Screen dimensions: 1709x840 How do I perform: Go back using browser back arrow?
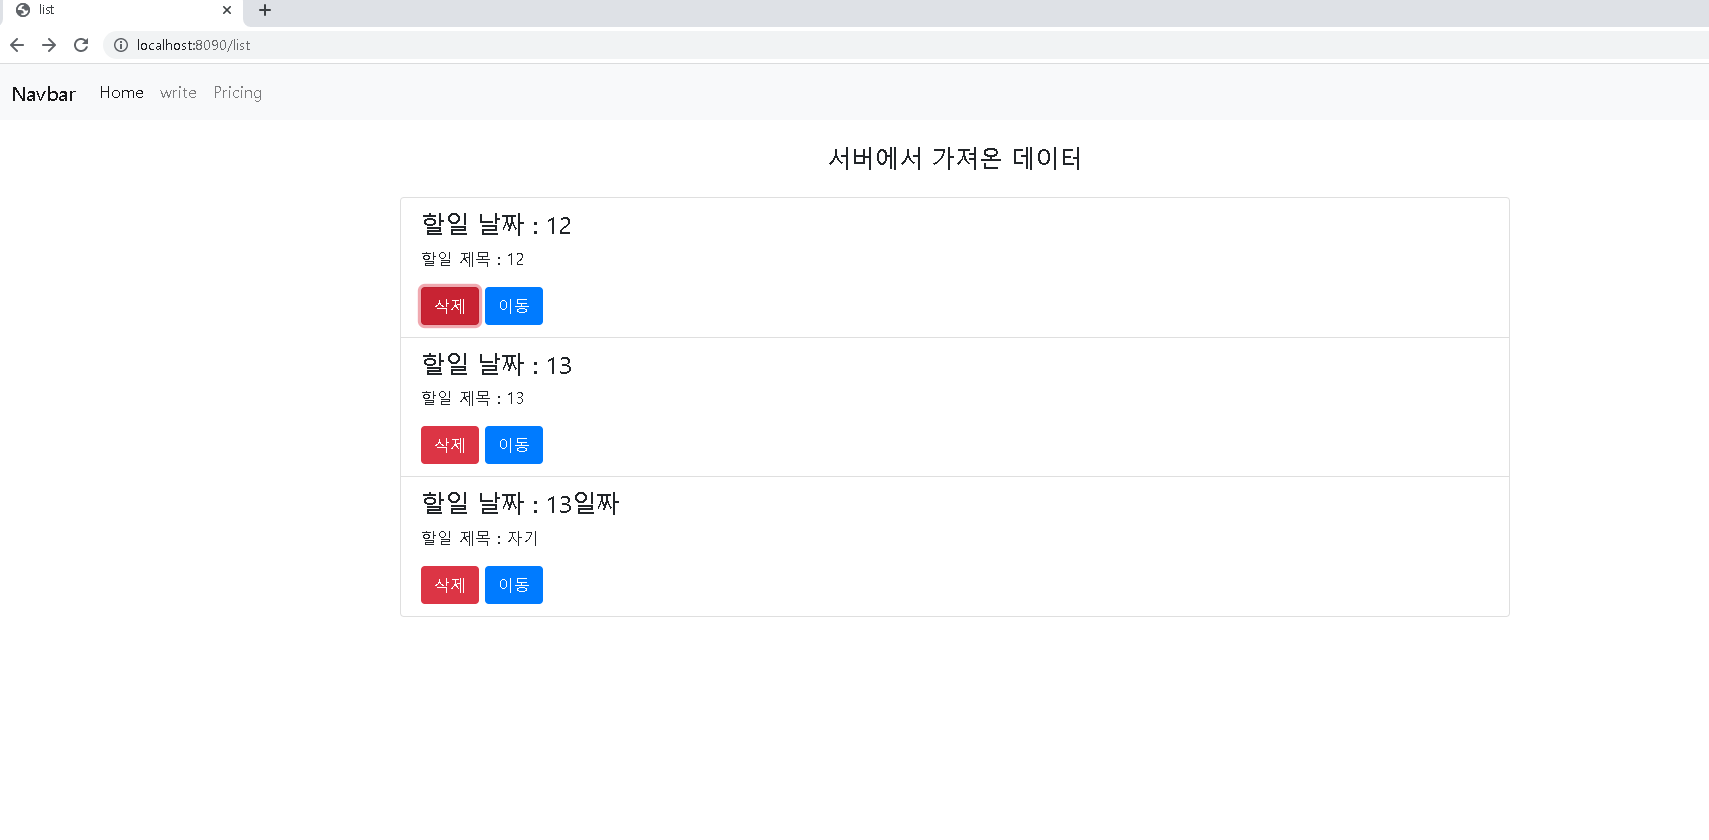pos(17,45)
